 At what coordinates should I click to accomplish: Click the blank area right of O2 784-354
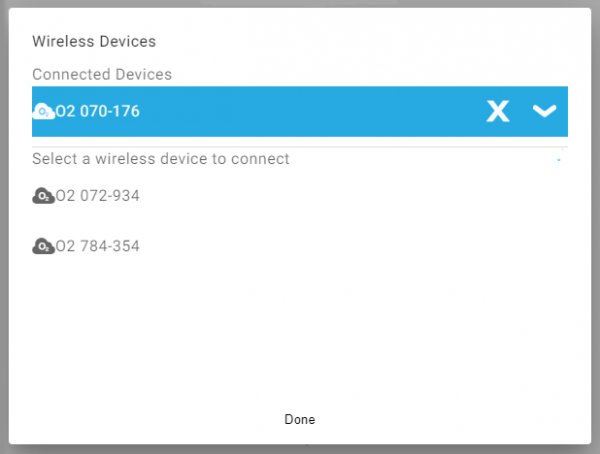point(350,246)
